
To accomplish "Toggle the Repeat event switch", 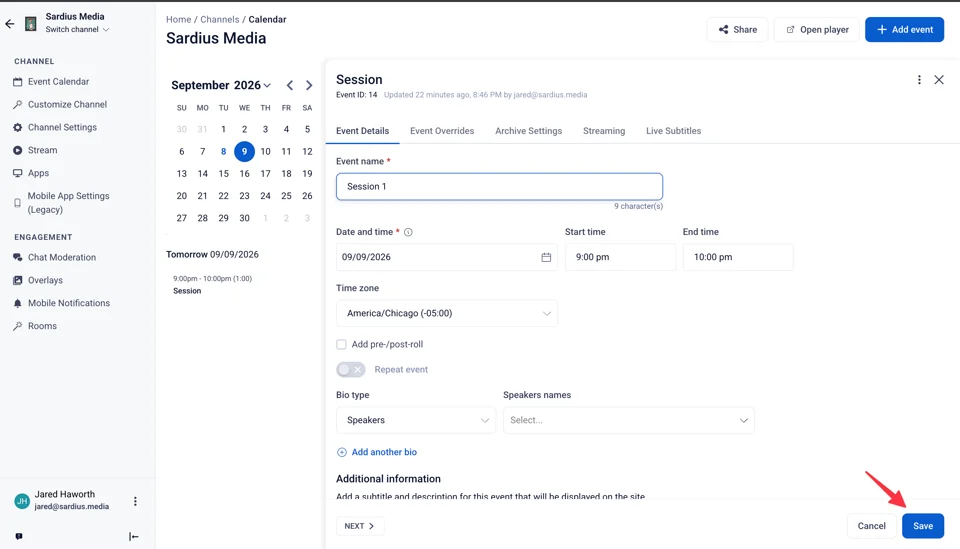I will coord(351,370).
